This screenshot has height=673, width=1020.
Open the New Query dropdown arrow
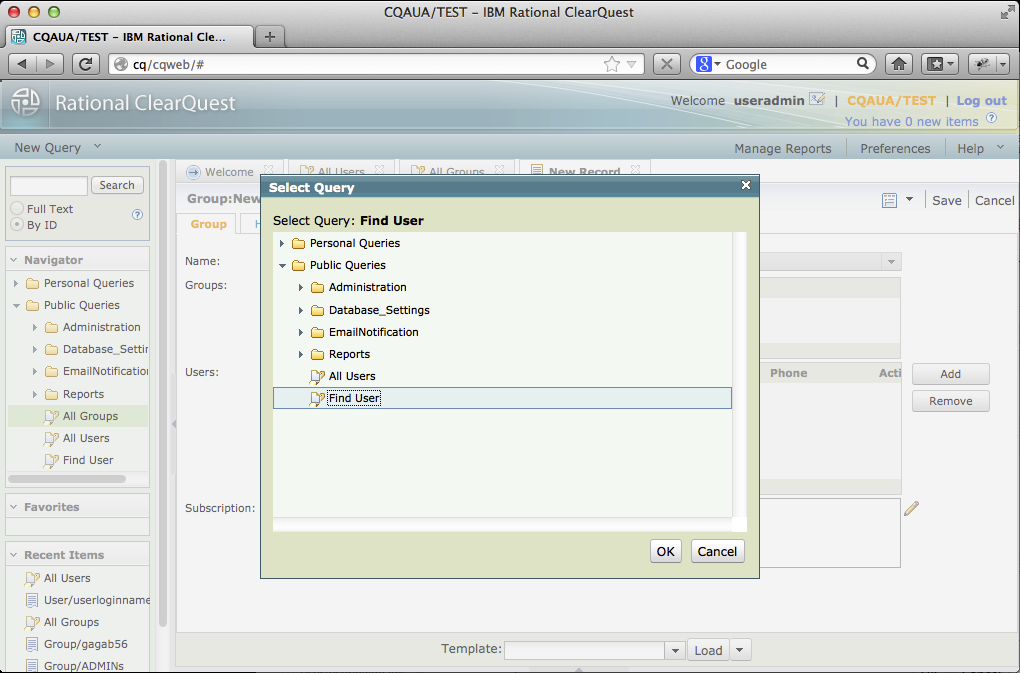pyautogui.click(x=97, y=146)
